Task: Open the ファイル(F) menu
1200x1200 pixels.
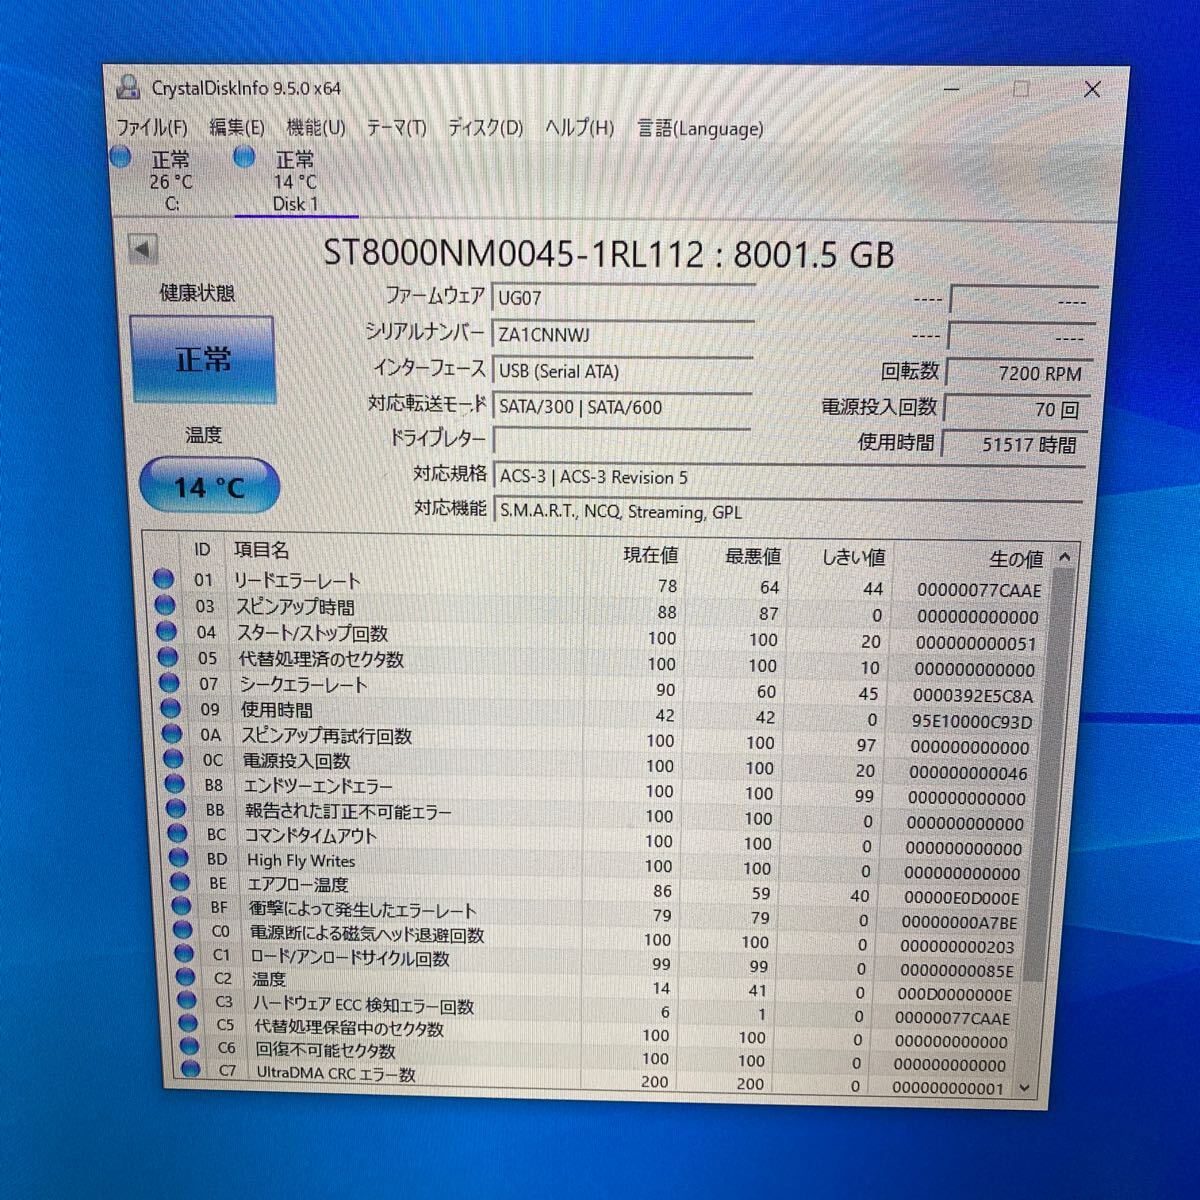Action: click(152, 127)
